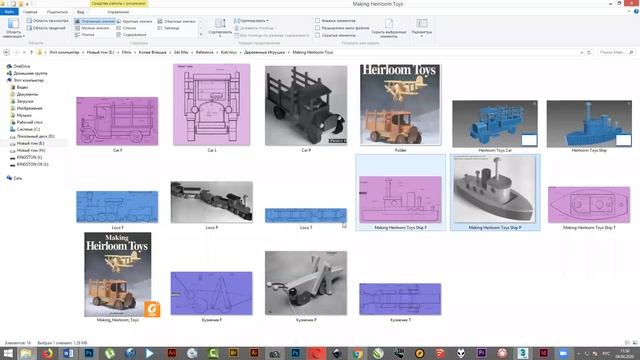Choose Обычные значки view layout

(x=176, y=21)
